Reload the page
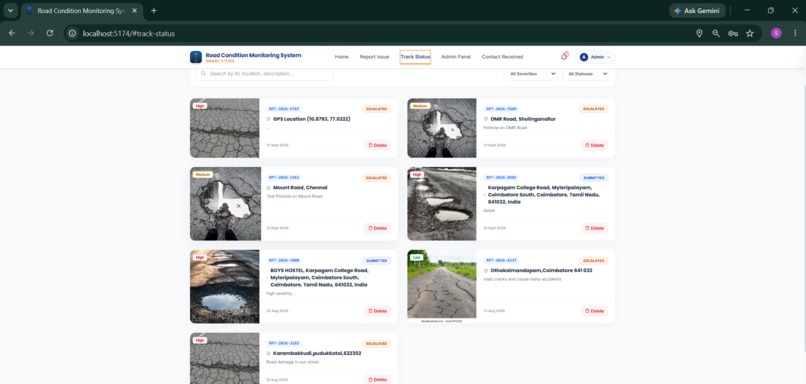This screenshot has height=384, width=806. click(x=50, y=33)
